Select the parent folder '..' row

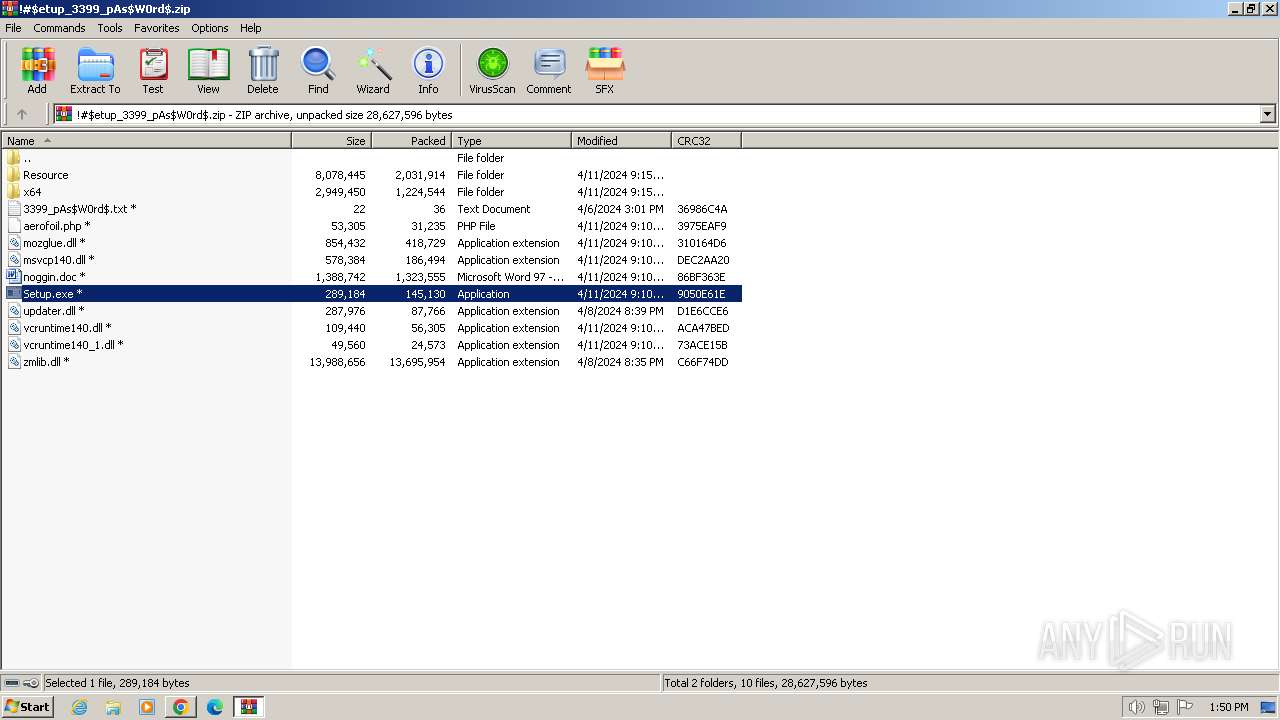click(371, 158)
